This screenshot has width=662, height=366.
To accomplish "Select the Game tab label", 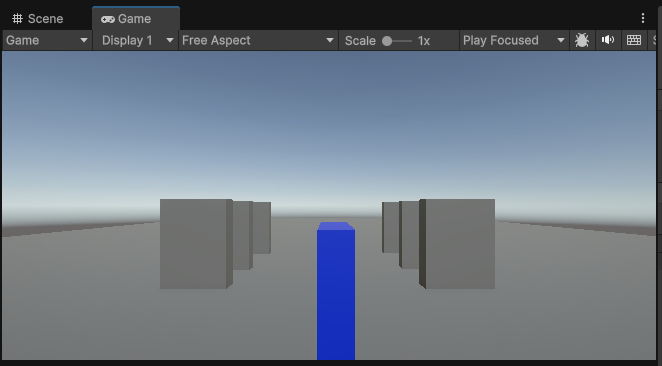I will [134, 19].
